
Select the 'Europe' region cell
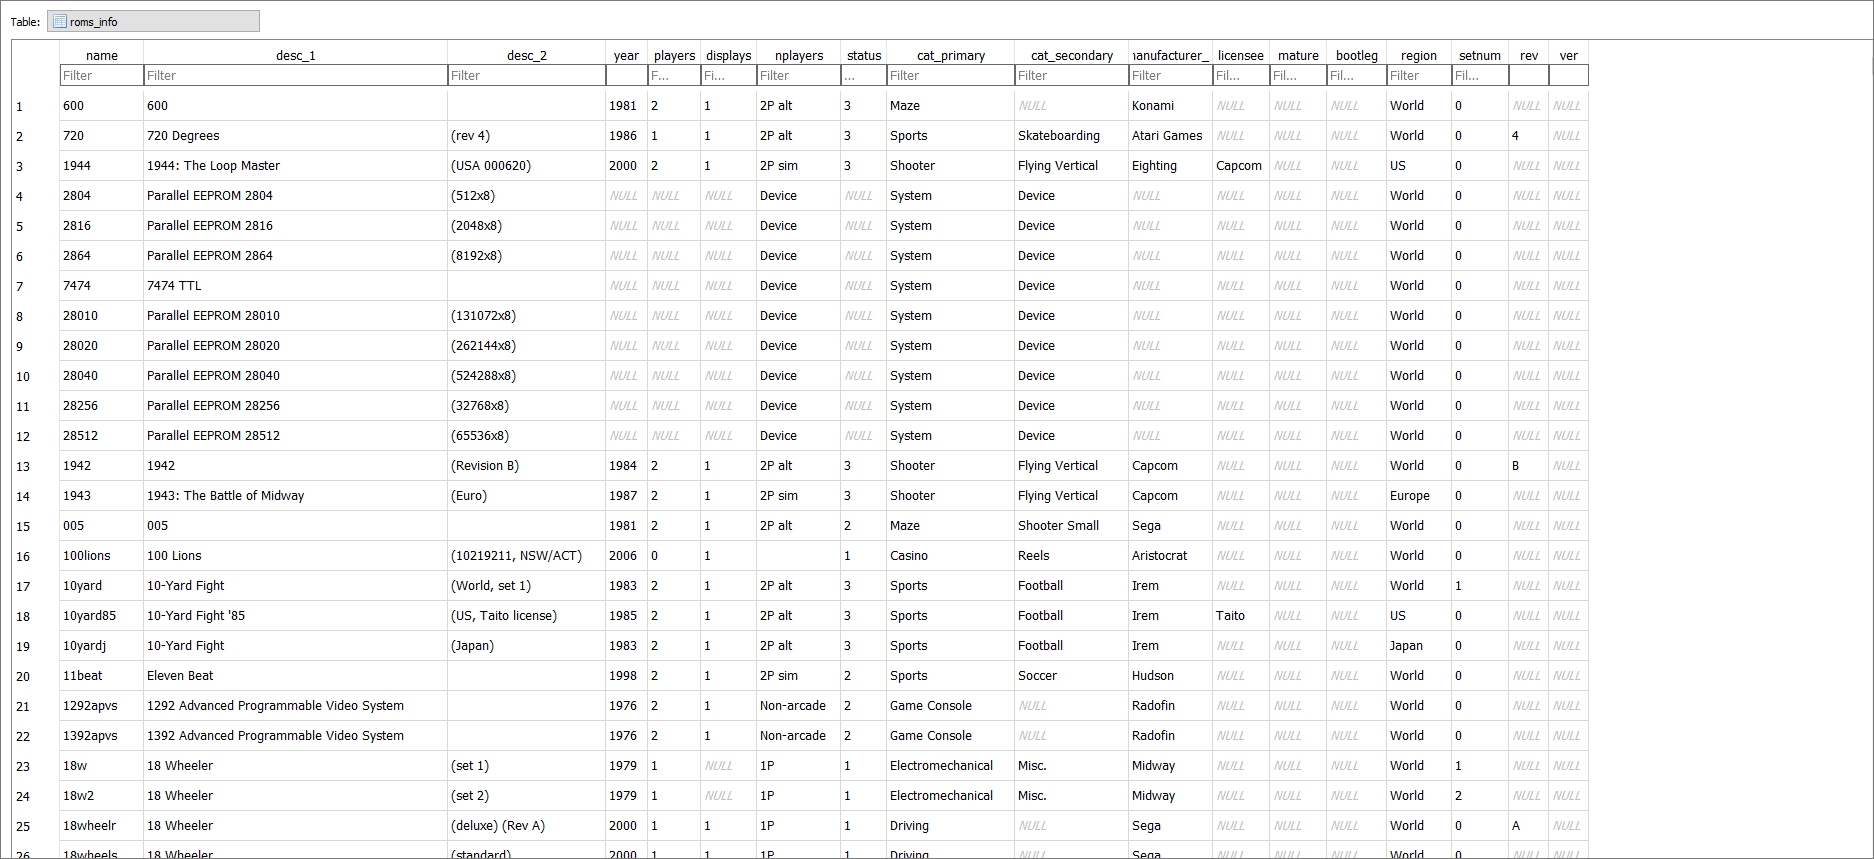click(x=1418, y=496)
